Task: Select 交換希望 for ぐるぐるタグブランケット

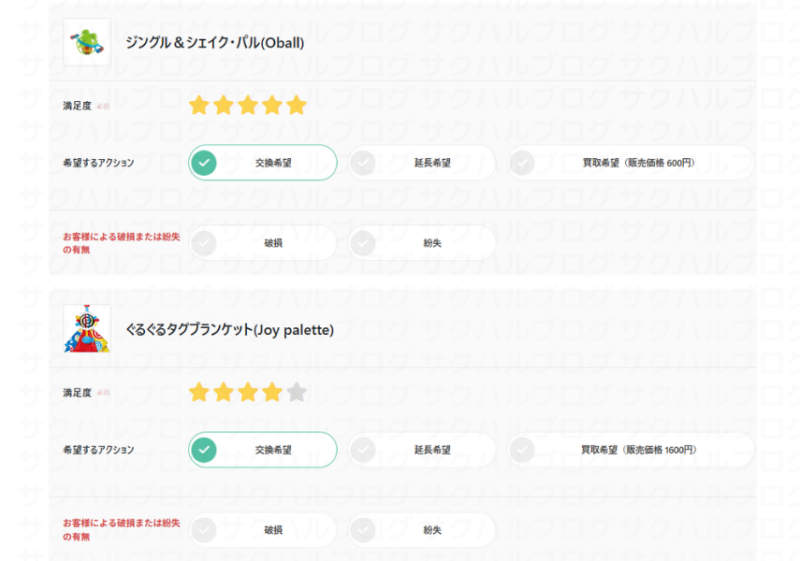Action: pos(263,450)
